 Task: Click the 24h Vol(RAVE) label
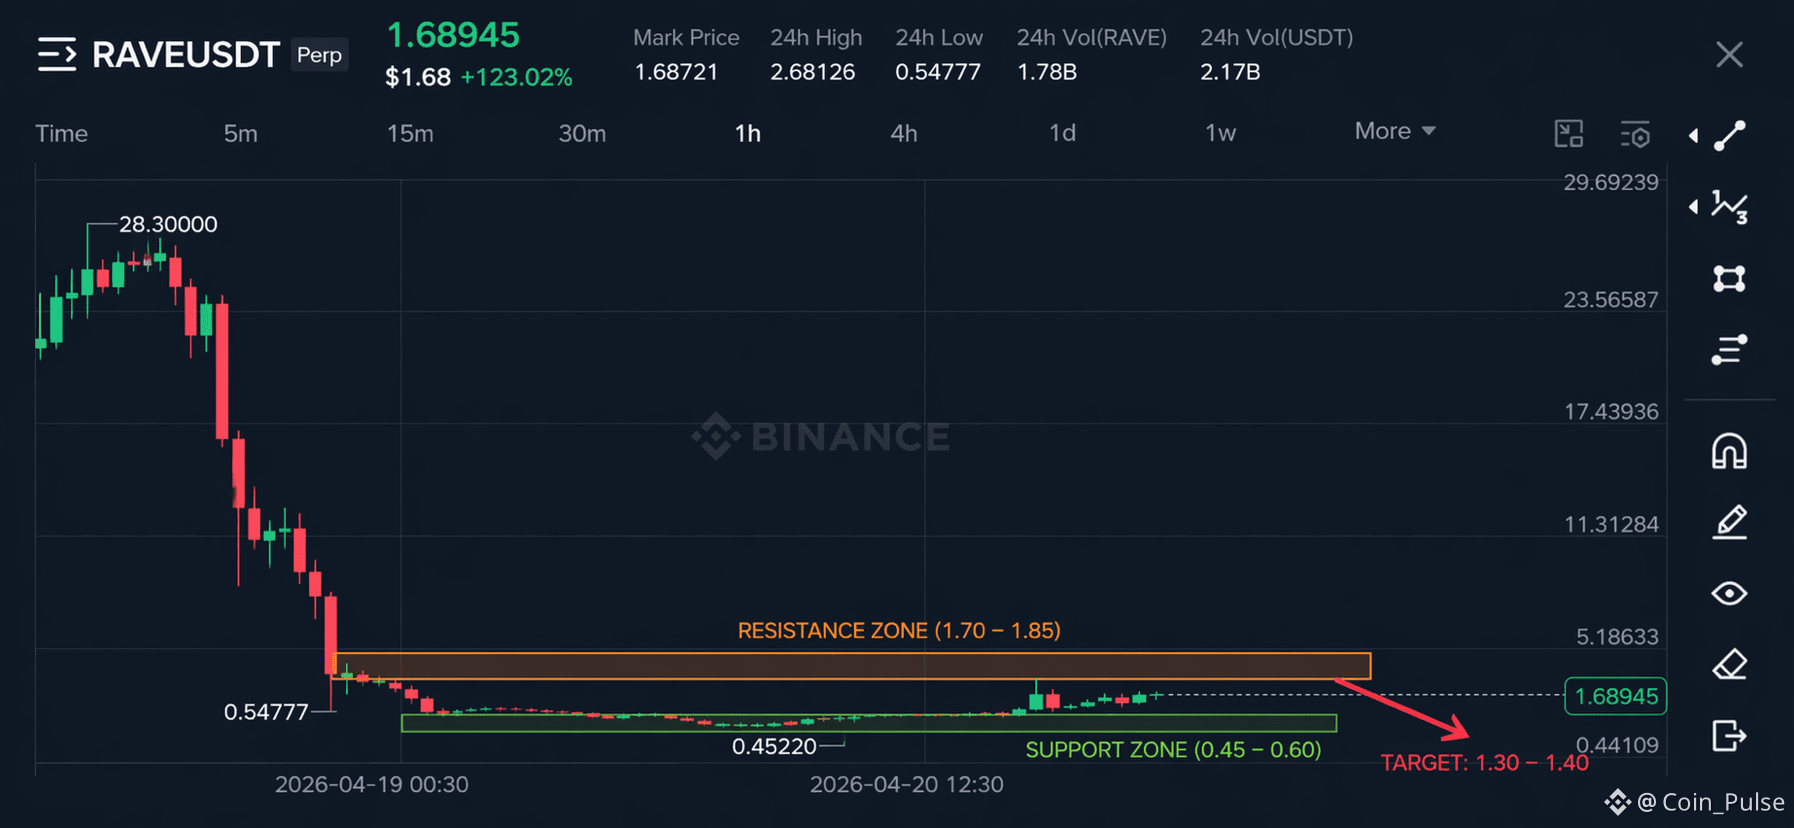click(1092, 37)
